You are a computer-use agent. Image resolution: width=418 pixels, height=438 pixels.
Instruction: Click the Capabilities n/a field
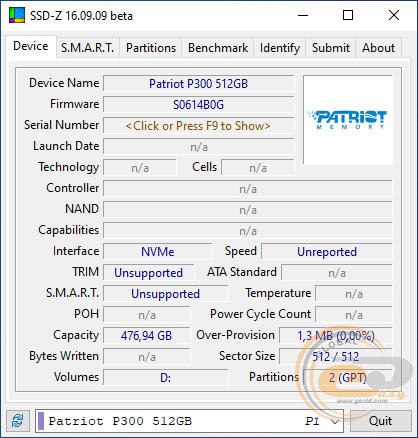point(248,231)
